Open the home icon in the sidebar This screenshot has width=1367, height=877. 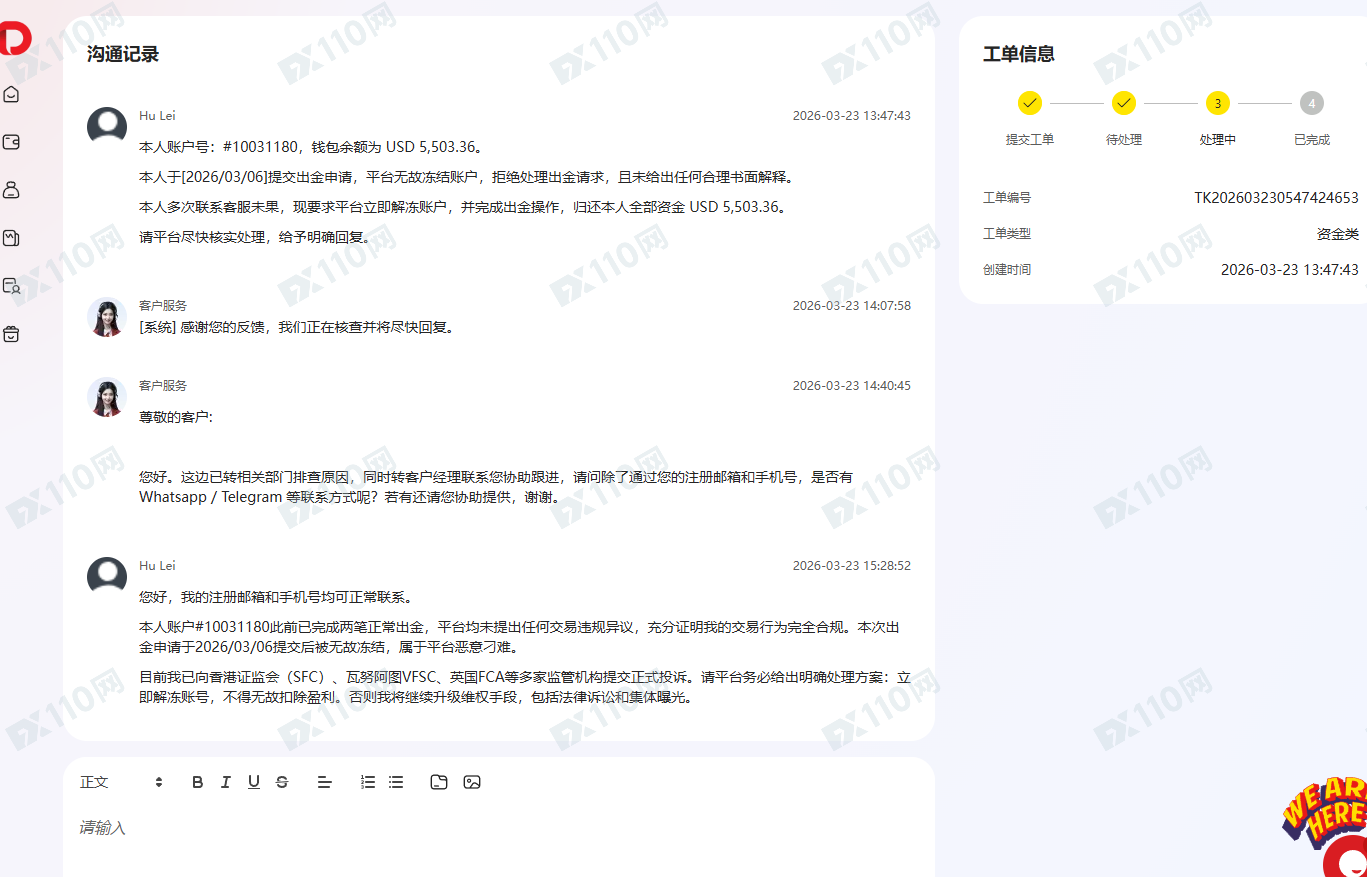point(11,93)
